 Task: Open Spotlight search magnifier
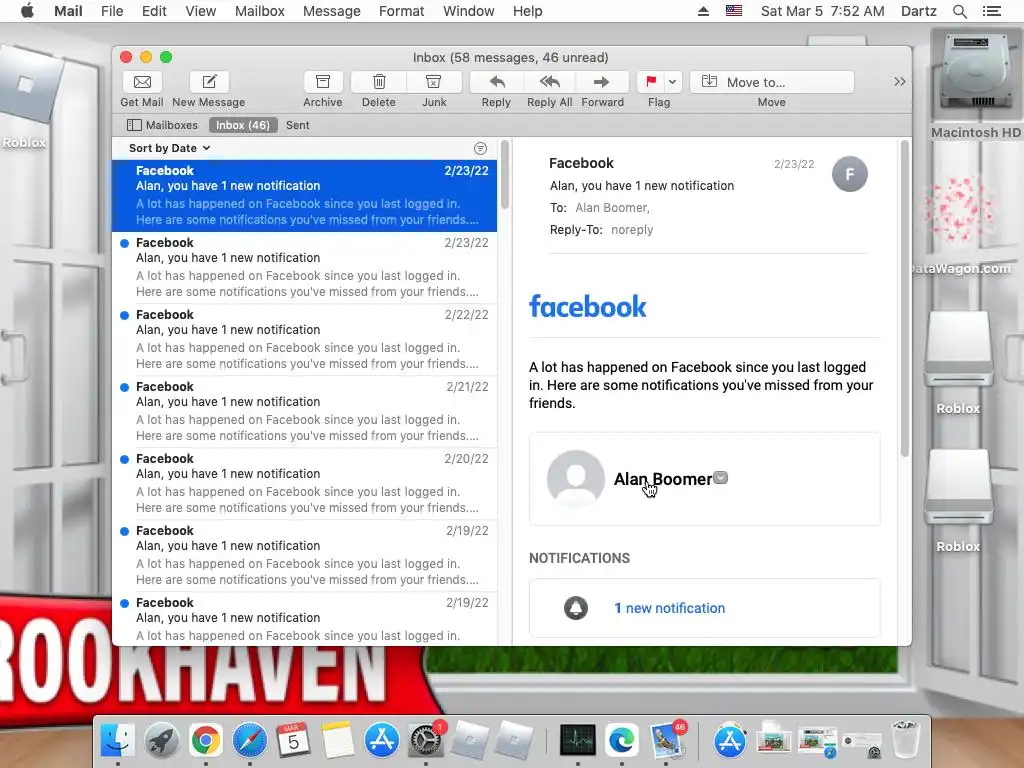click(960, 11)
